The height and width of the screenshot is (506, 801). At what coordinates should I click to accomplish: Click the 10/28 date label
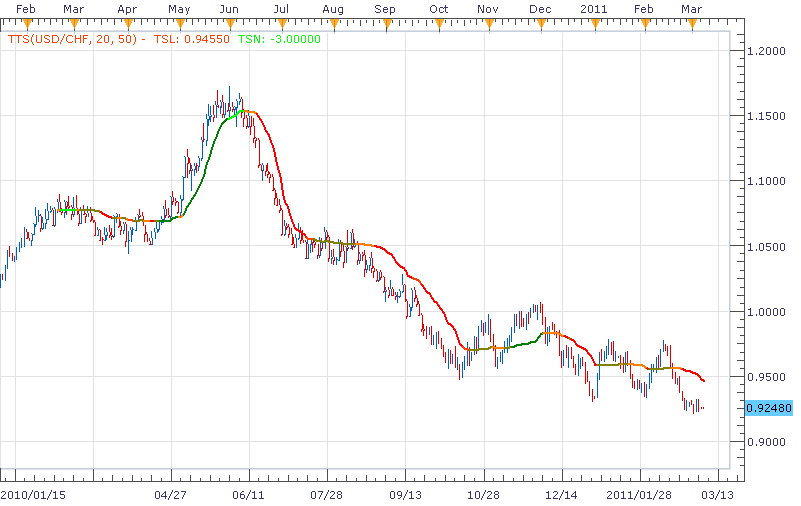[x=483, y=495]
